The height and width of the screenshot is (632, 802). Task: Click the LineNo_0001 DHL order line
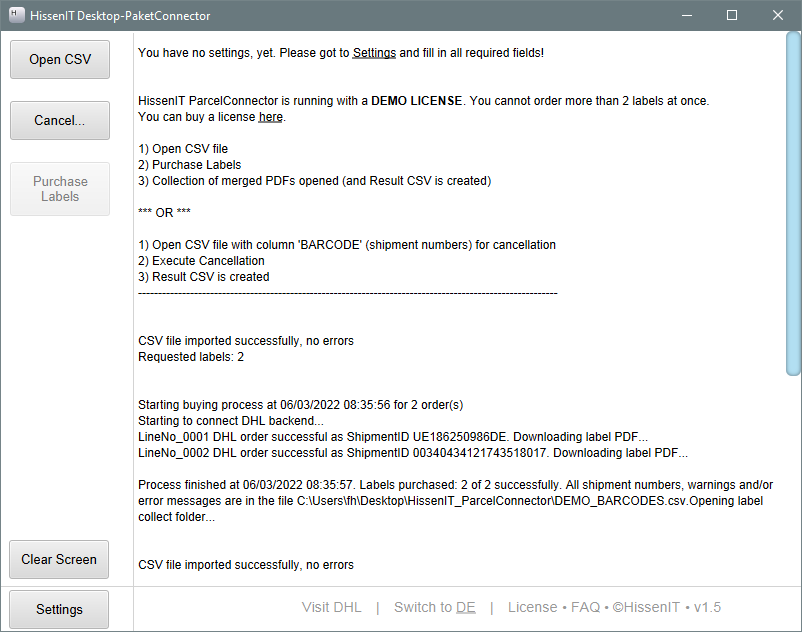coord(393,437)
